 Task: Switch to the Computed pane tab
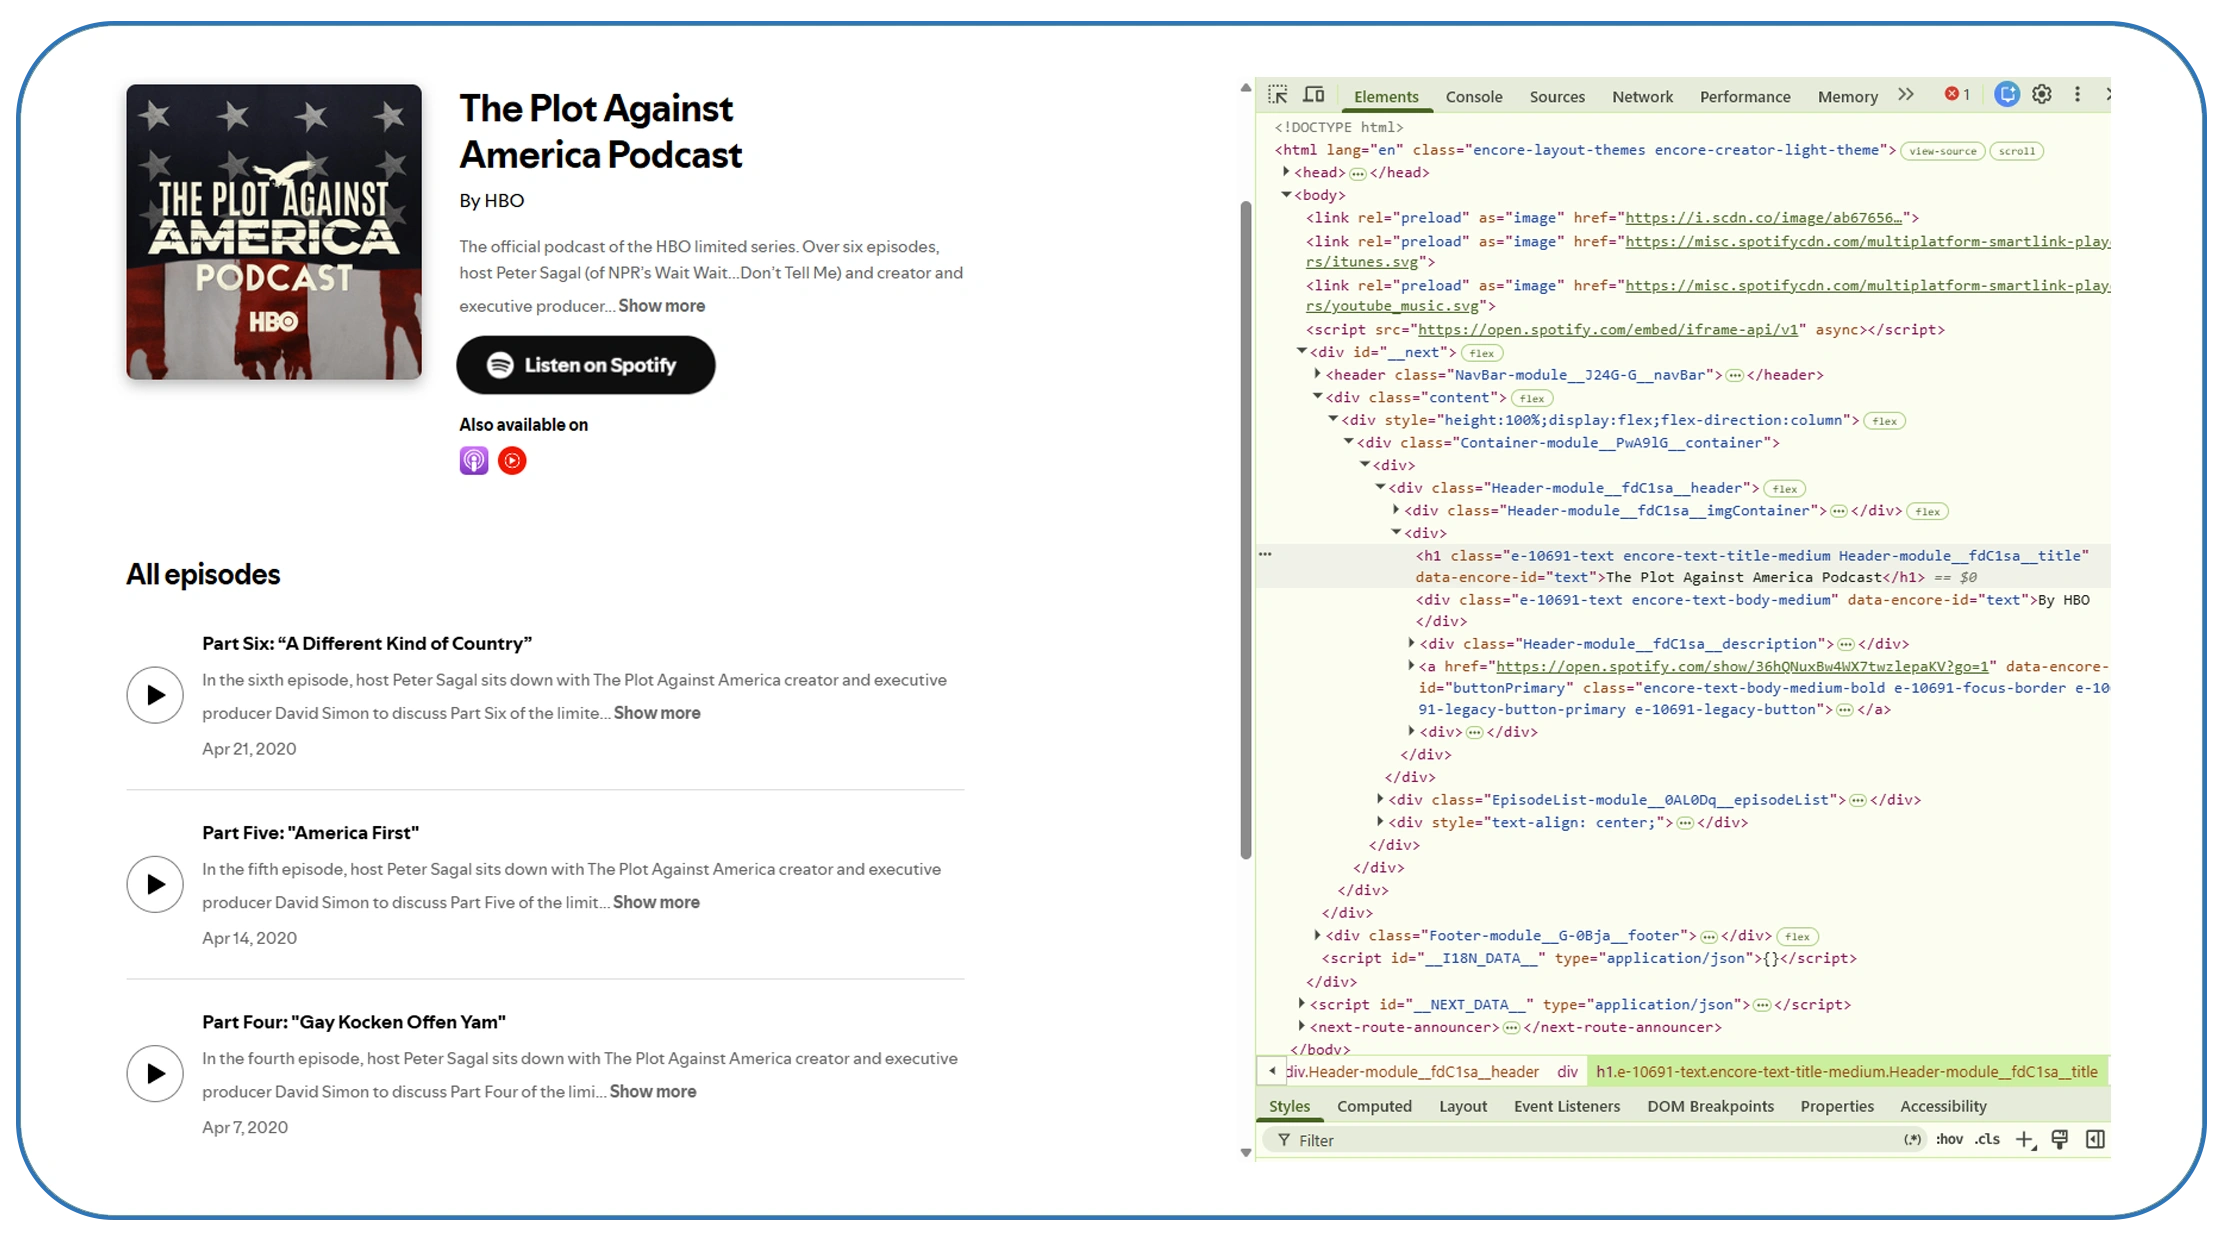pos(1374,1106)
